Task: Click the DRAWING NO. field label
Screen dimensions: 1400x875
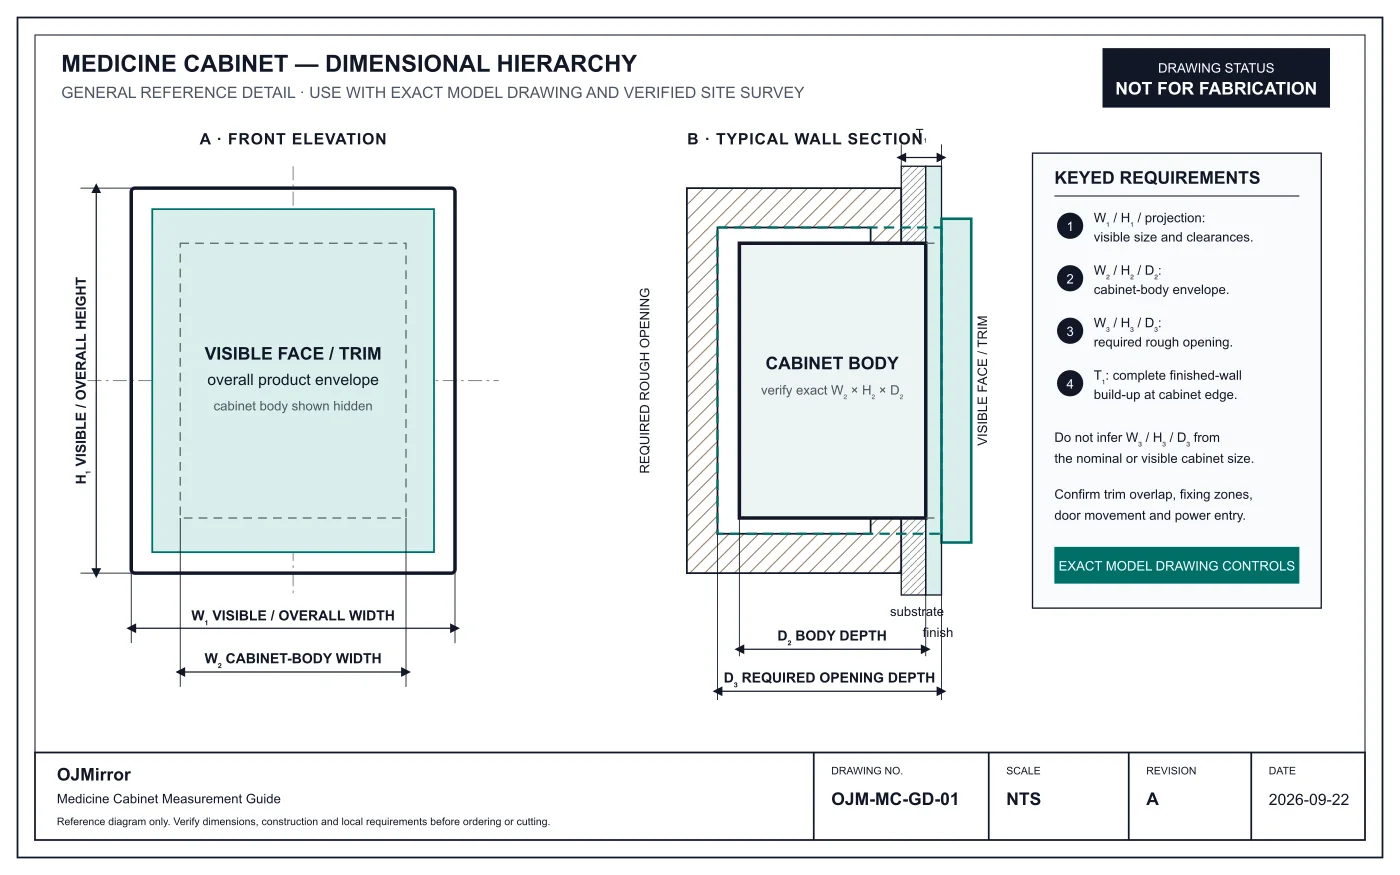Action: (x=867, y=771)
